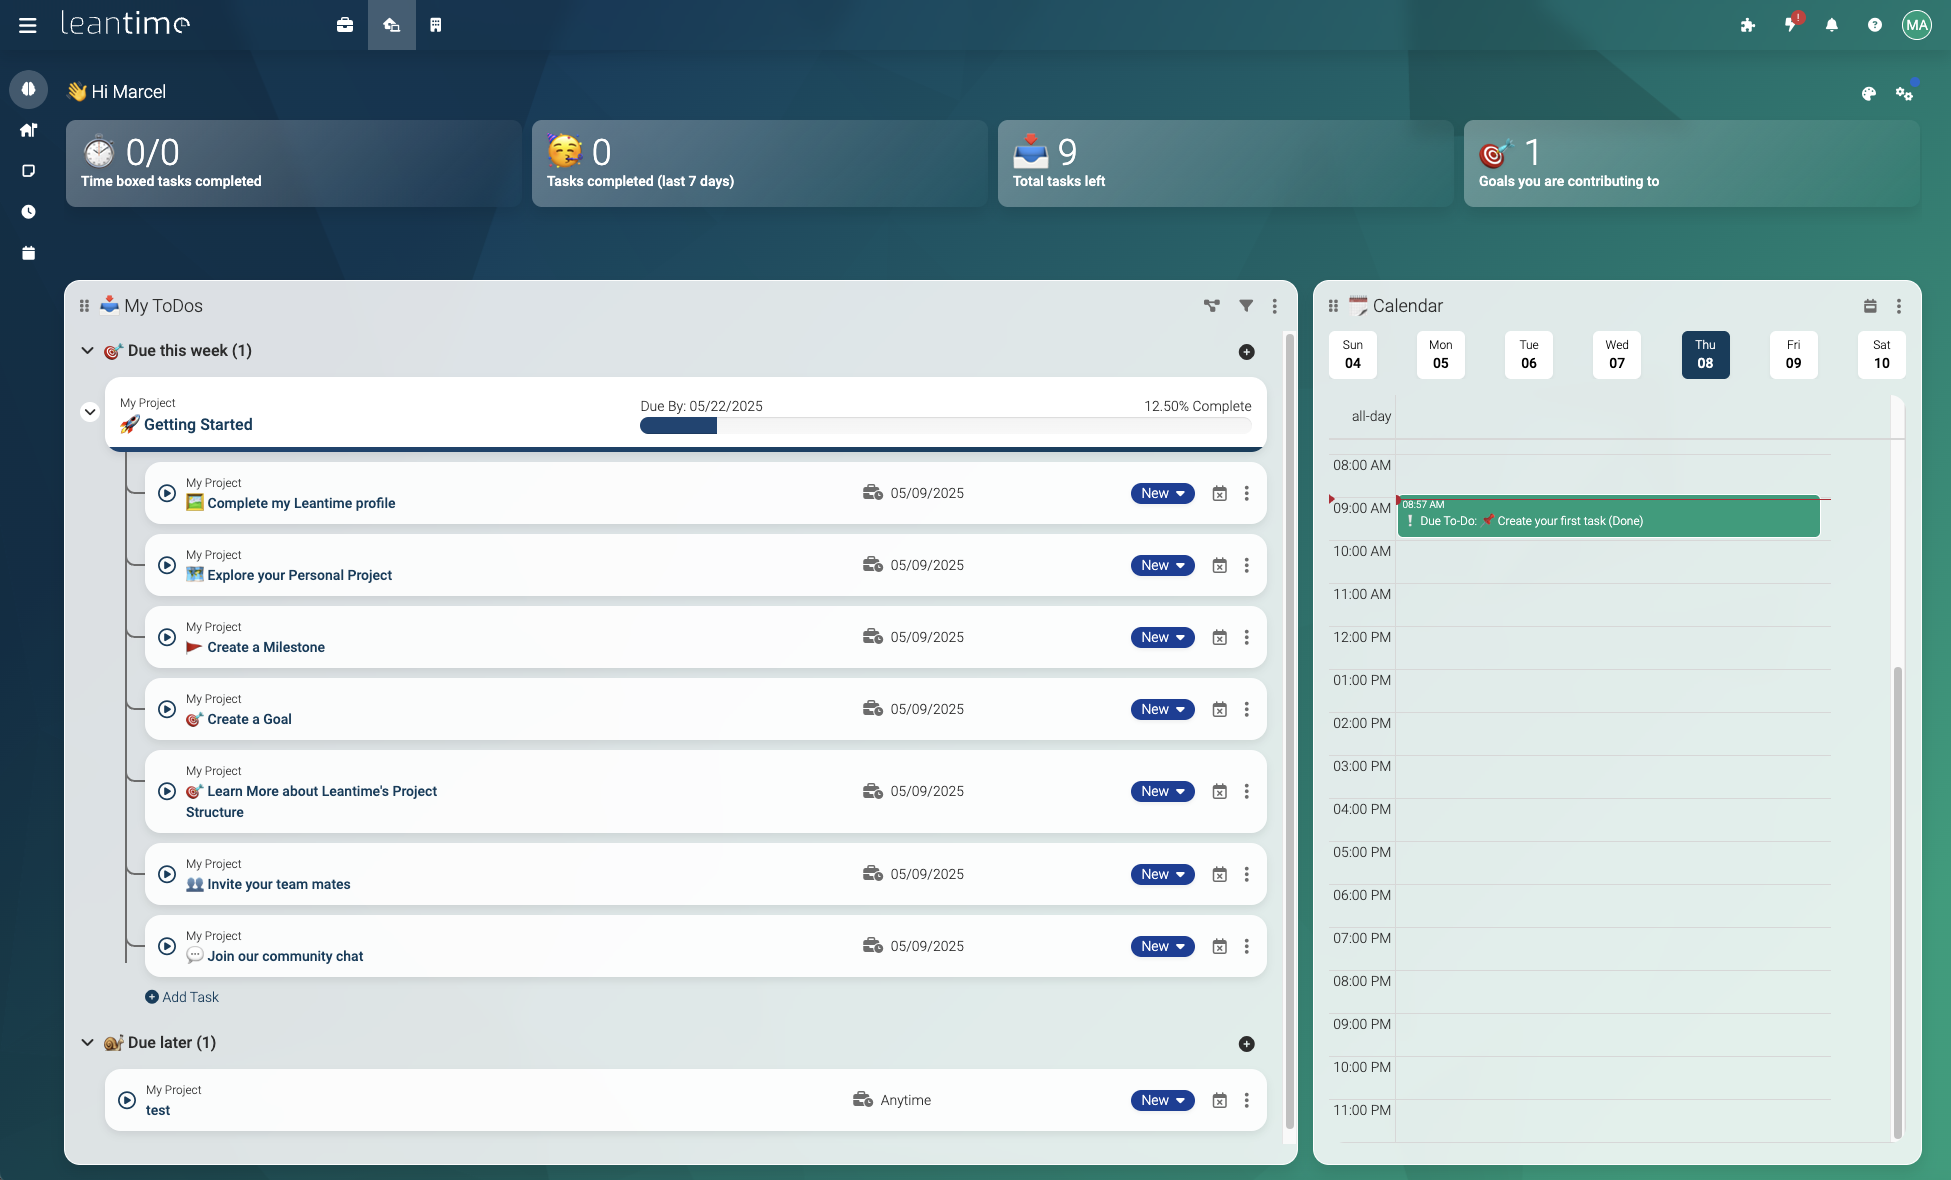Open the filter funnel in My ToDos panel
1951x1180 pixels.
[x=1245, y=306]
